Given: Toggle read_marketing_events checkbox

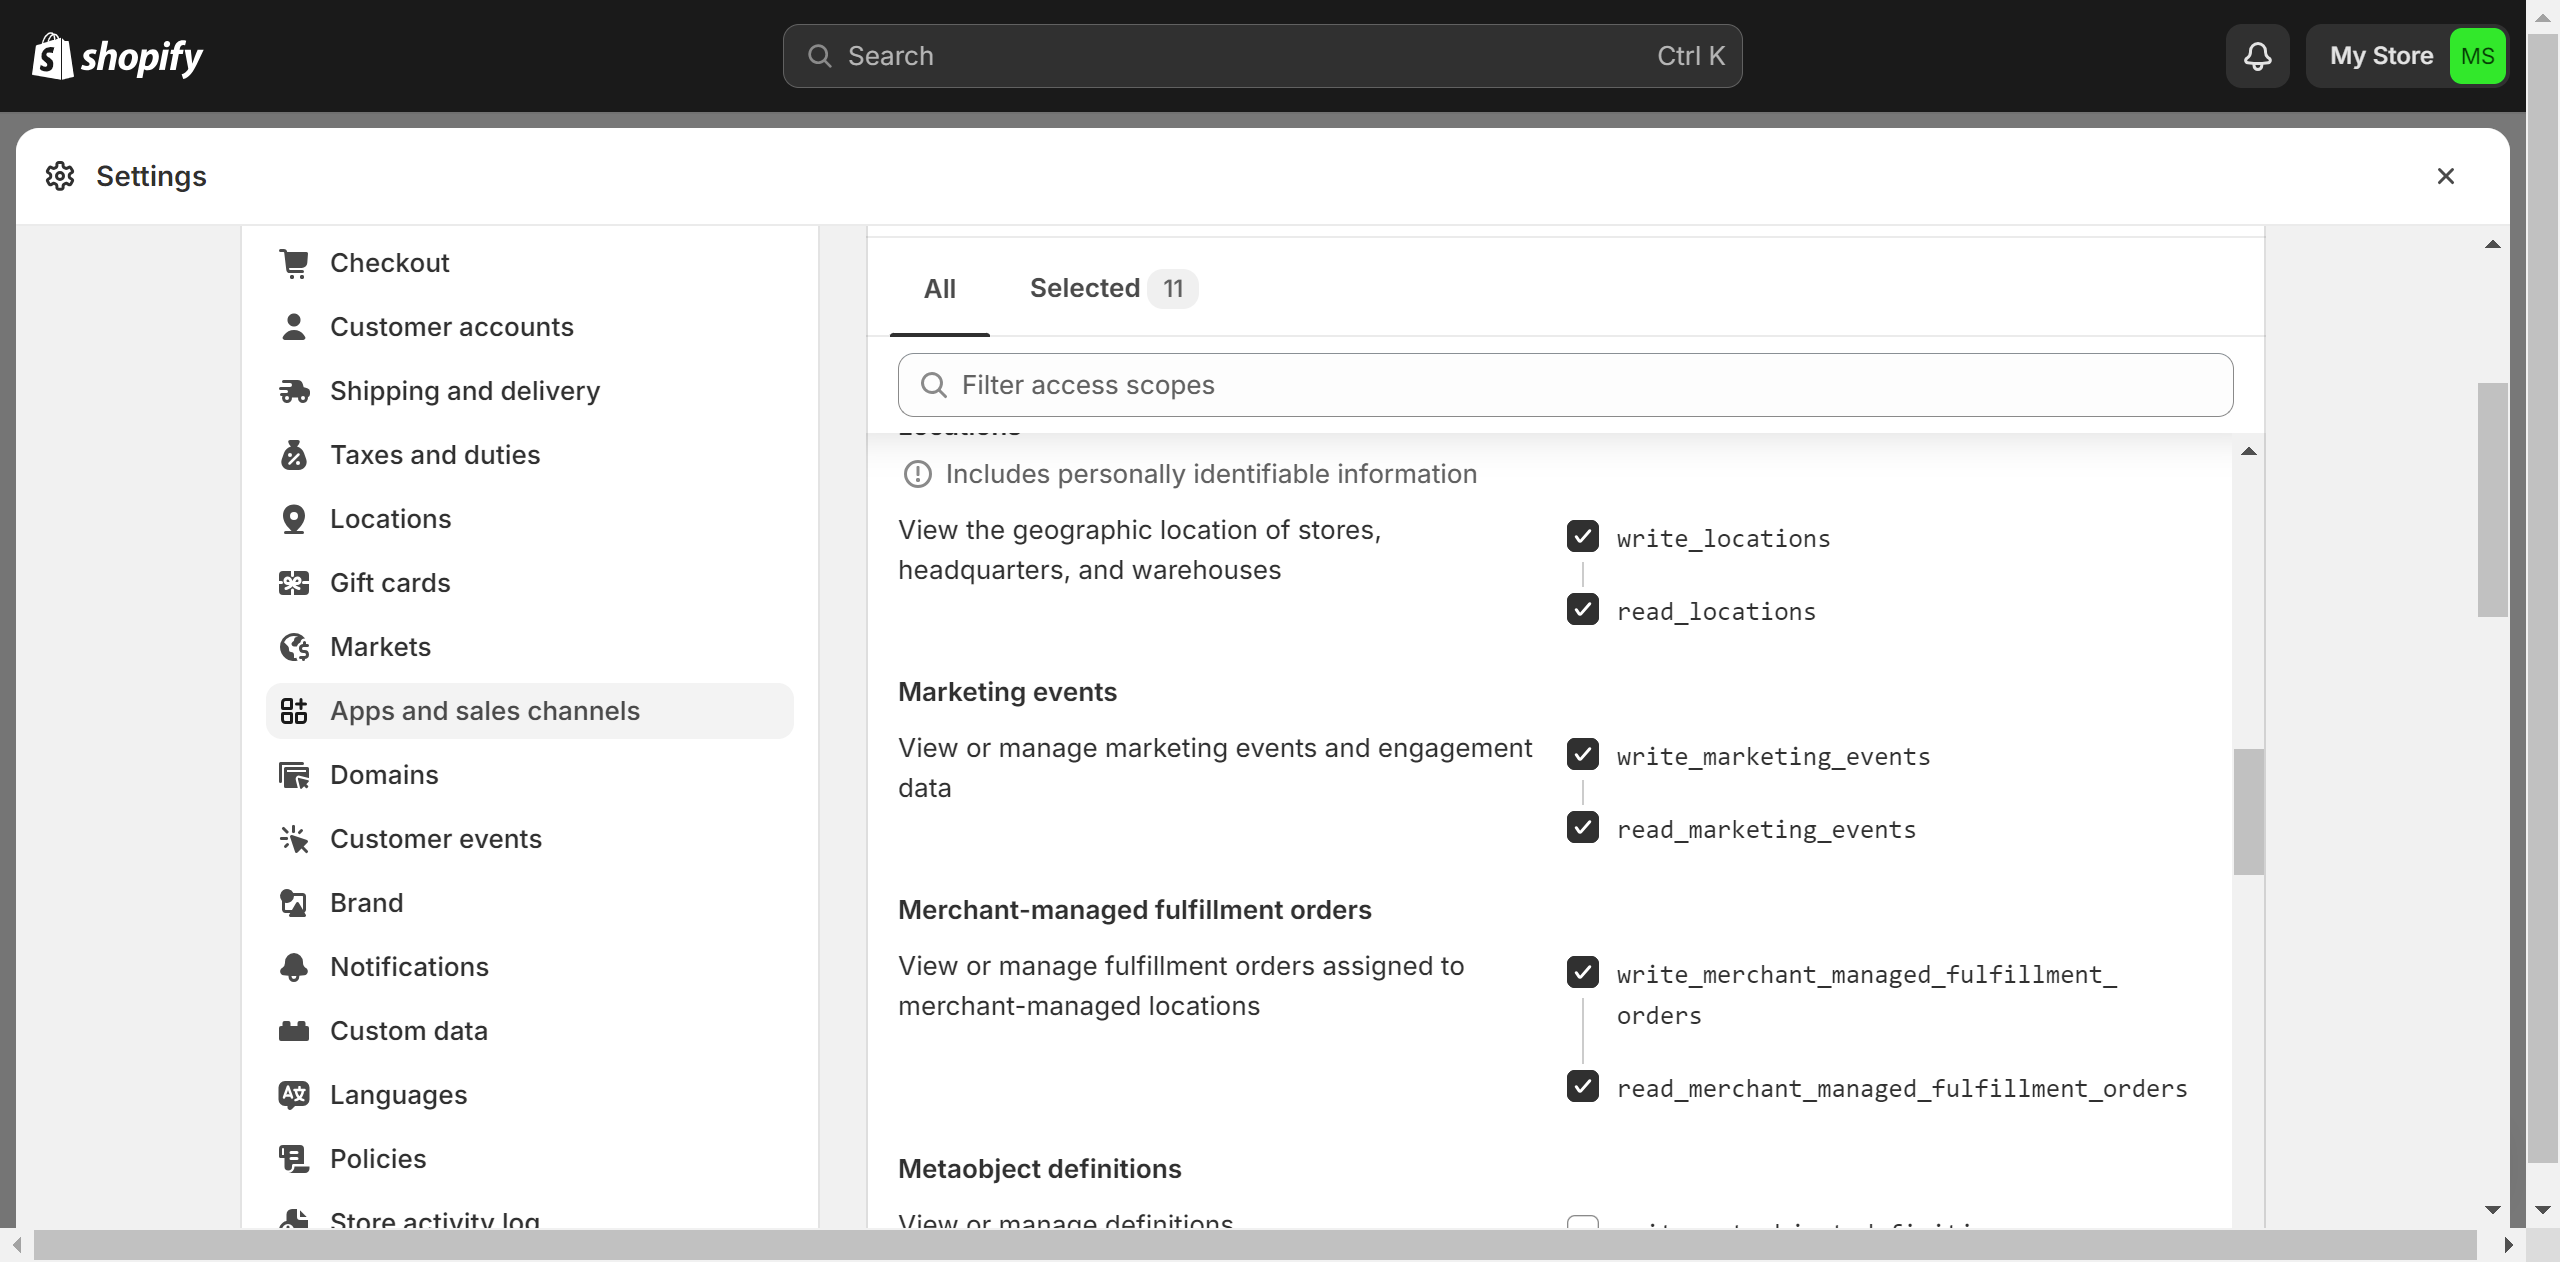Looking at the screenshot, I should [x=1583, y=828].
